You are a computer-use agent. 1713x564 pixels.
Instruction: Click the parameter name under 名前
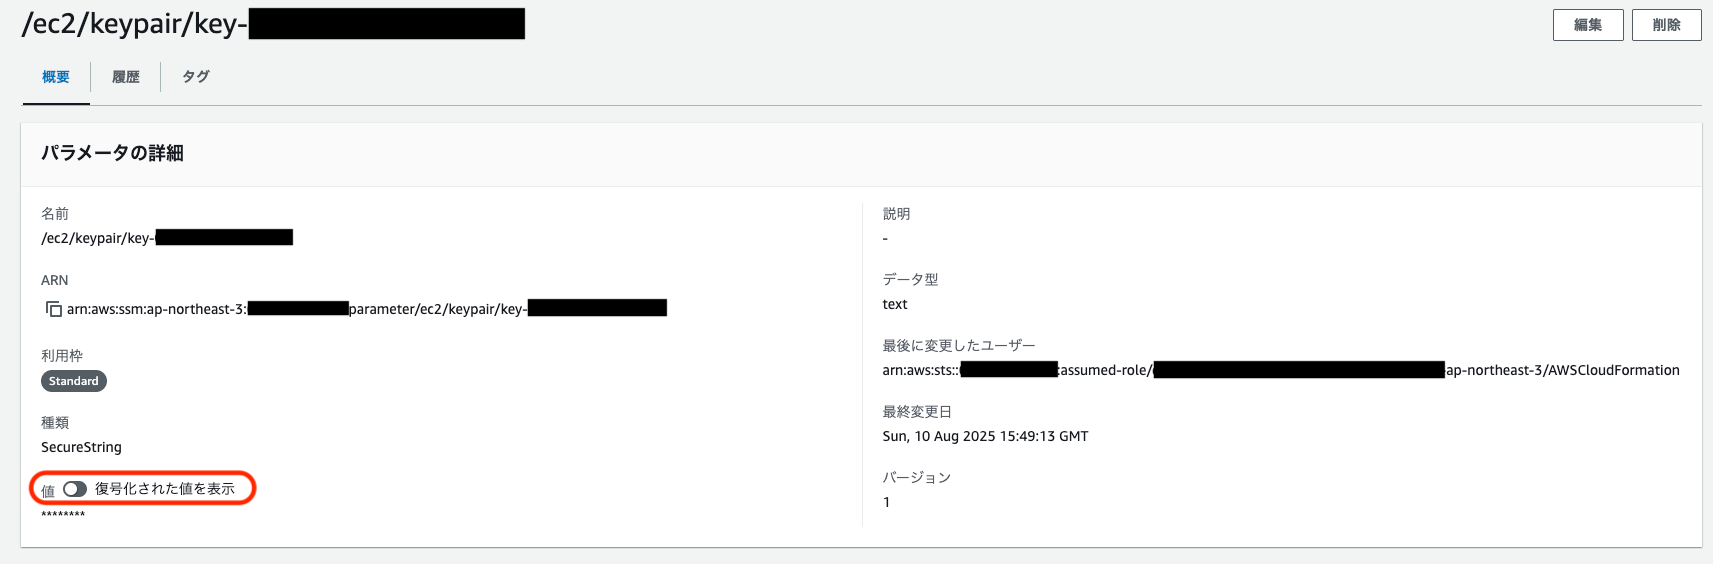[167, 238]
